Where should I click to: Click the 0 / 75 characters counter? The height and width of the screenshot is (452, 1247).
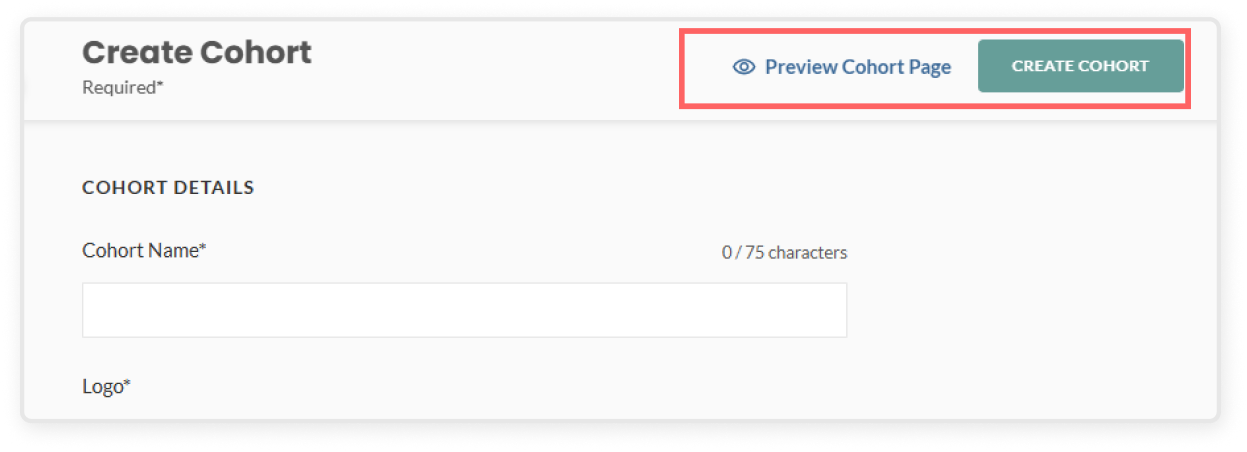[785, 253]
